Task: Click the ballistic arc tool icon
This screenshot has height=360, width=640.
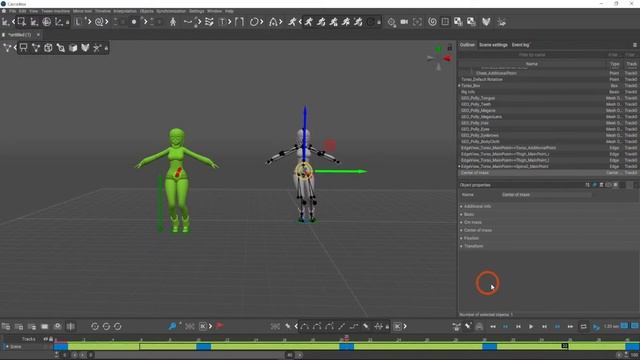Action: click(273, 22)
